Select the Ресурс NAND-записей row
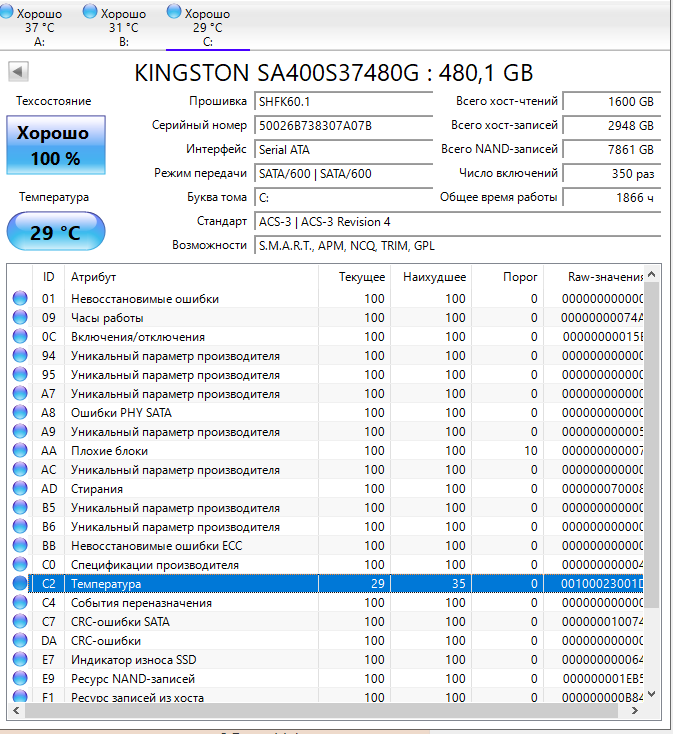This screenshot has height=734, width=673. [x=325, y=678]
